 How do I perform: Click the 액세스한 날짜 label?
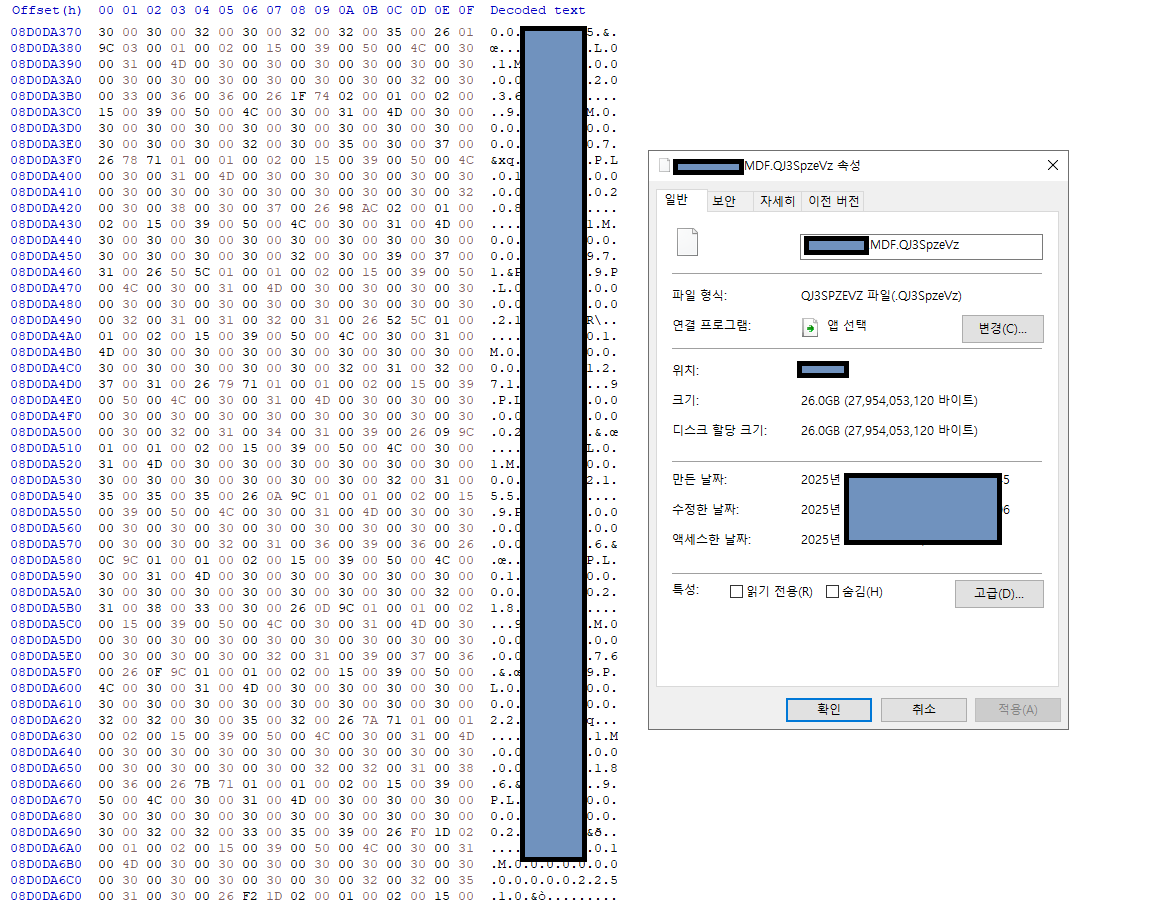(711, 540)
